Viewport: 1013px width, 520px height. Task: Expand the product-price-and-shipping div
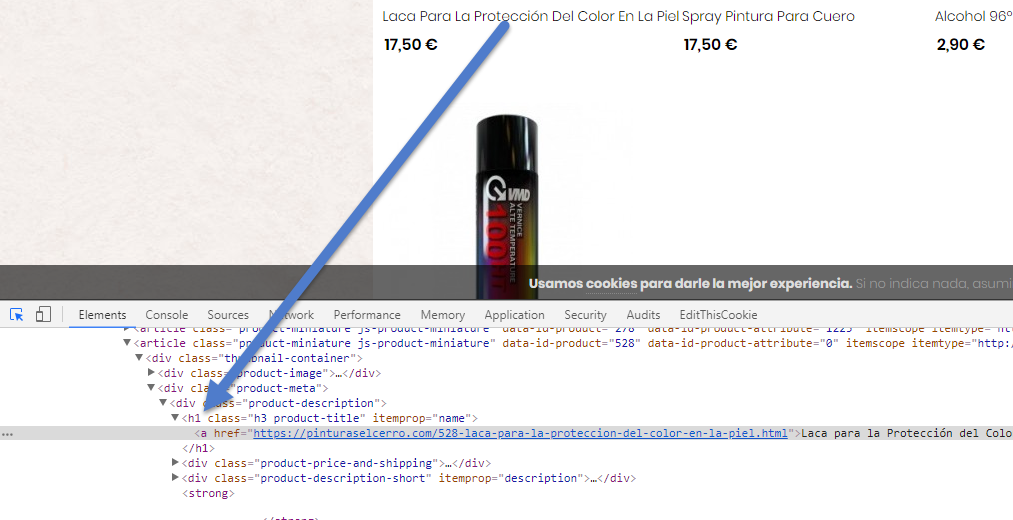click(x=175, y=463)
